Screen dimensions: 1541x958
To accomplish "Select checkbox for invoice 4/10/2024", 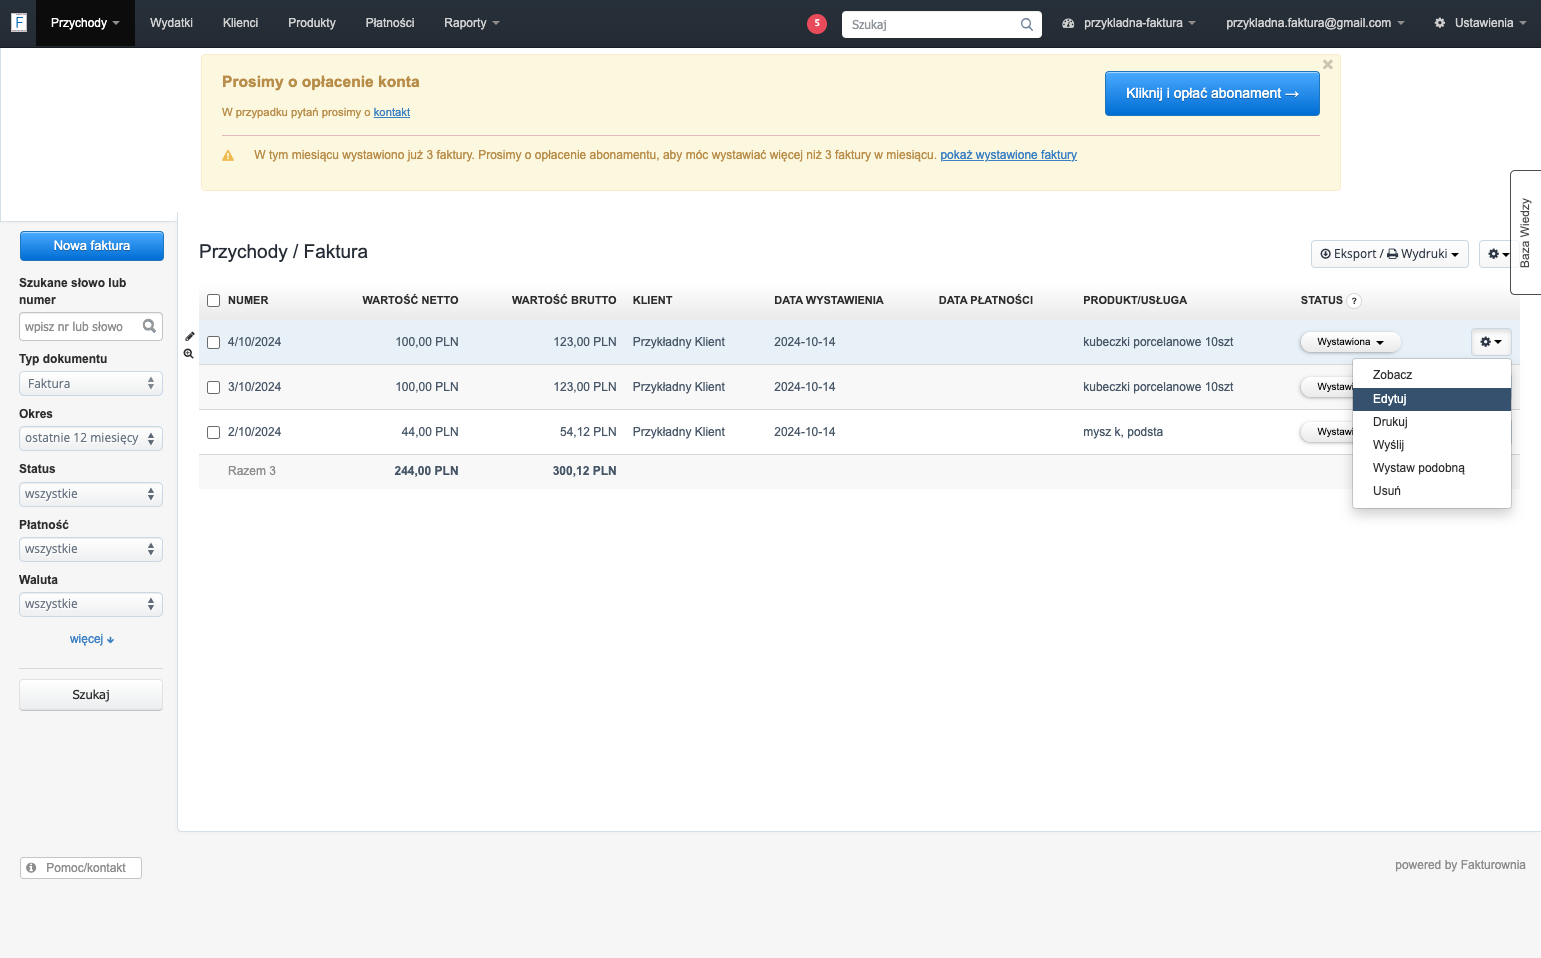I will coord(213,342).
